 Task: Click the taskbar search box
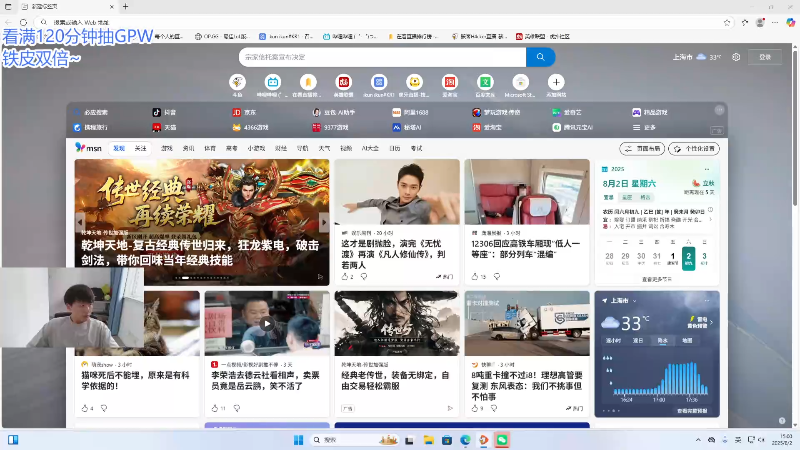[354, 440]
